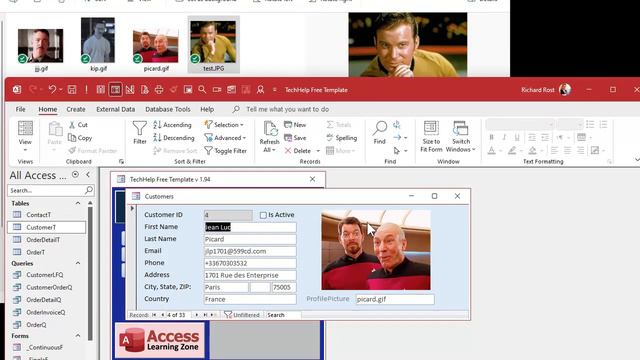The height and width of the screenshot is (360, 640).
Task: Select picard.gif thumbnail in file explorer
Action: pyautogui.click(x=156, y=46)
